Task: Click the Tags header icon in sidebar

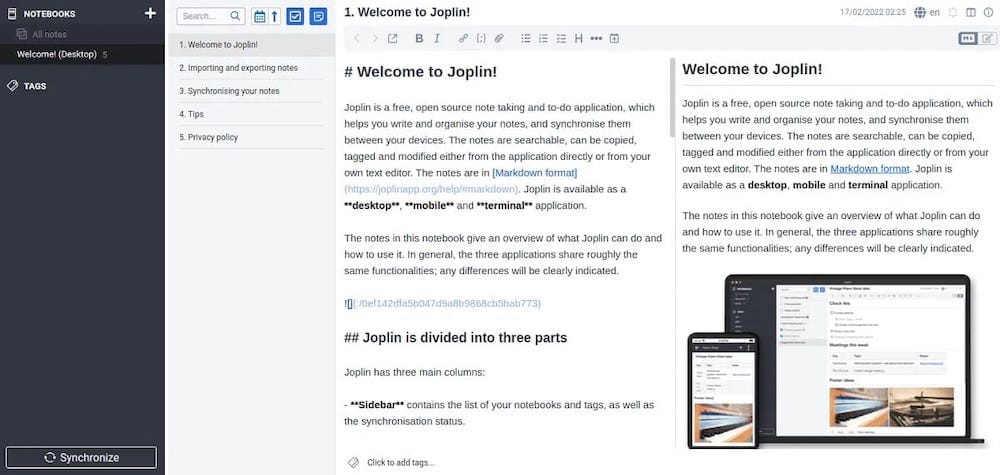Action: coord(12,85)
